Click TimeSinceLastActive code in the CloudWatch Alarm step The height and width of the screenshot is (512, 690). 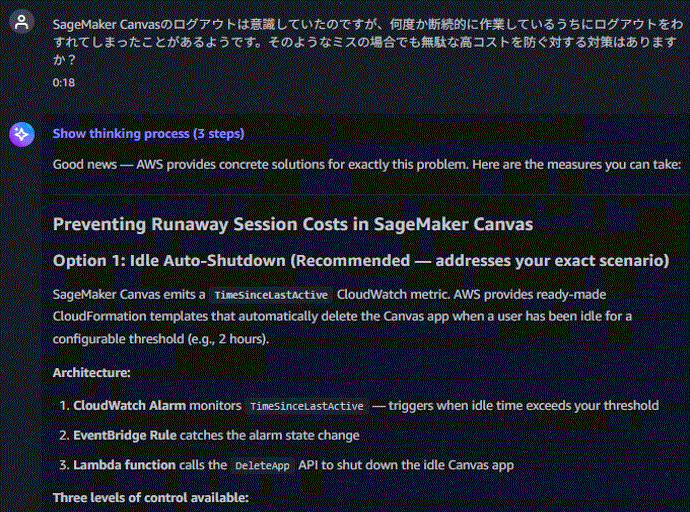[306, 406]
